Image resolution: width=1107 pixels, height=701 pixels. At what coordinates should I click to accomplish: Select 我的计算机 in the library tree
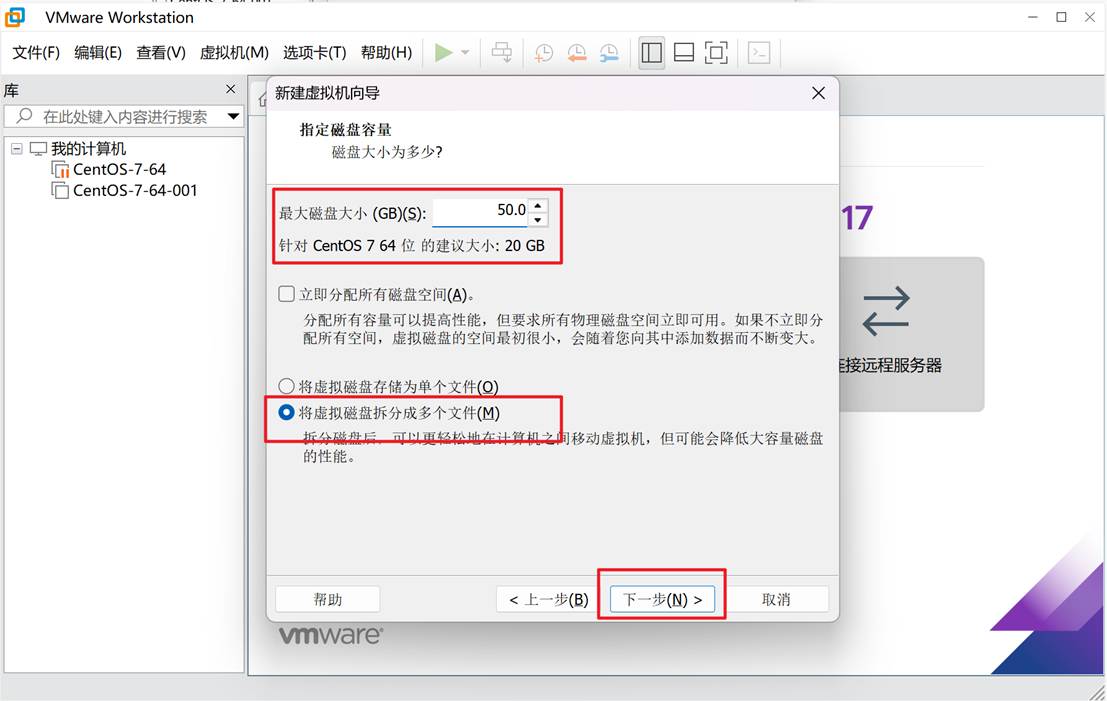coord(88,149)
